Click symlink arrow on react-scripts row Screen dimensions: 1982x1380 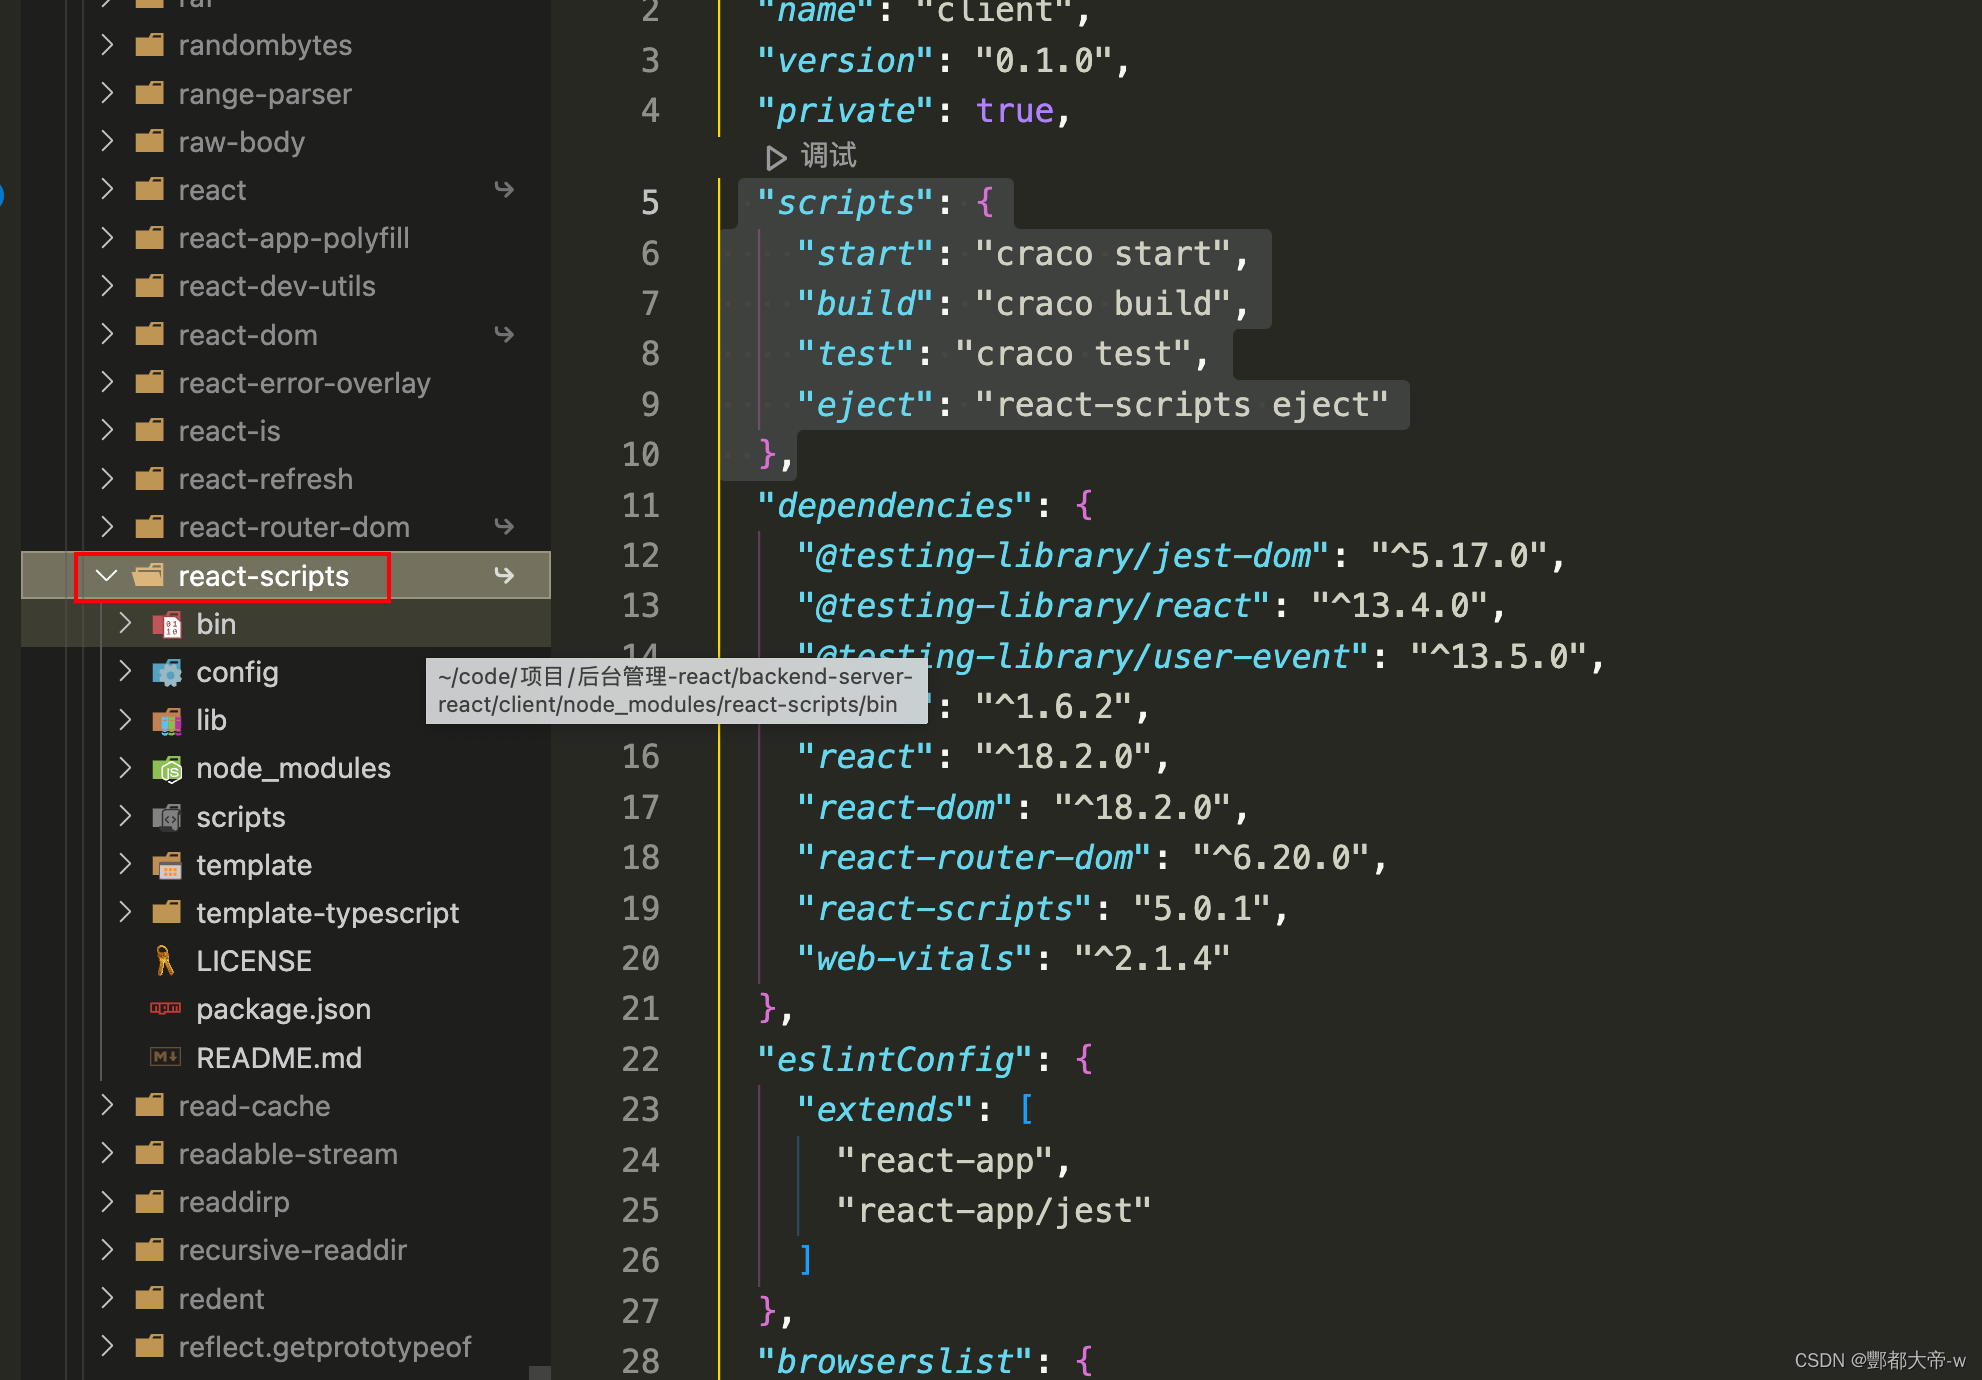click(504, 575)
